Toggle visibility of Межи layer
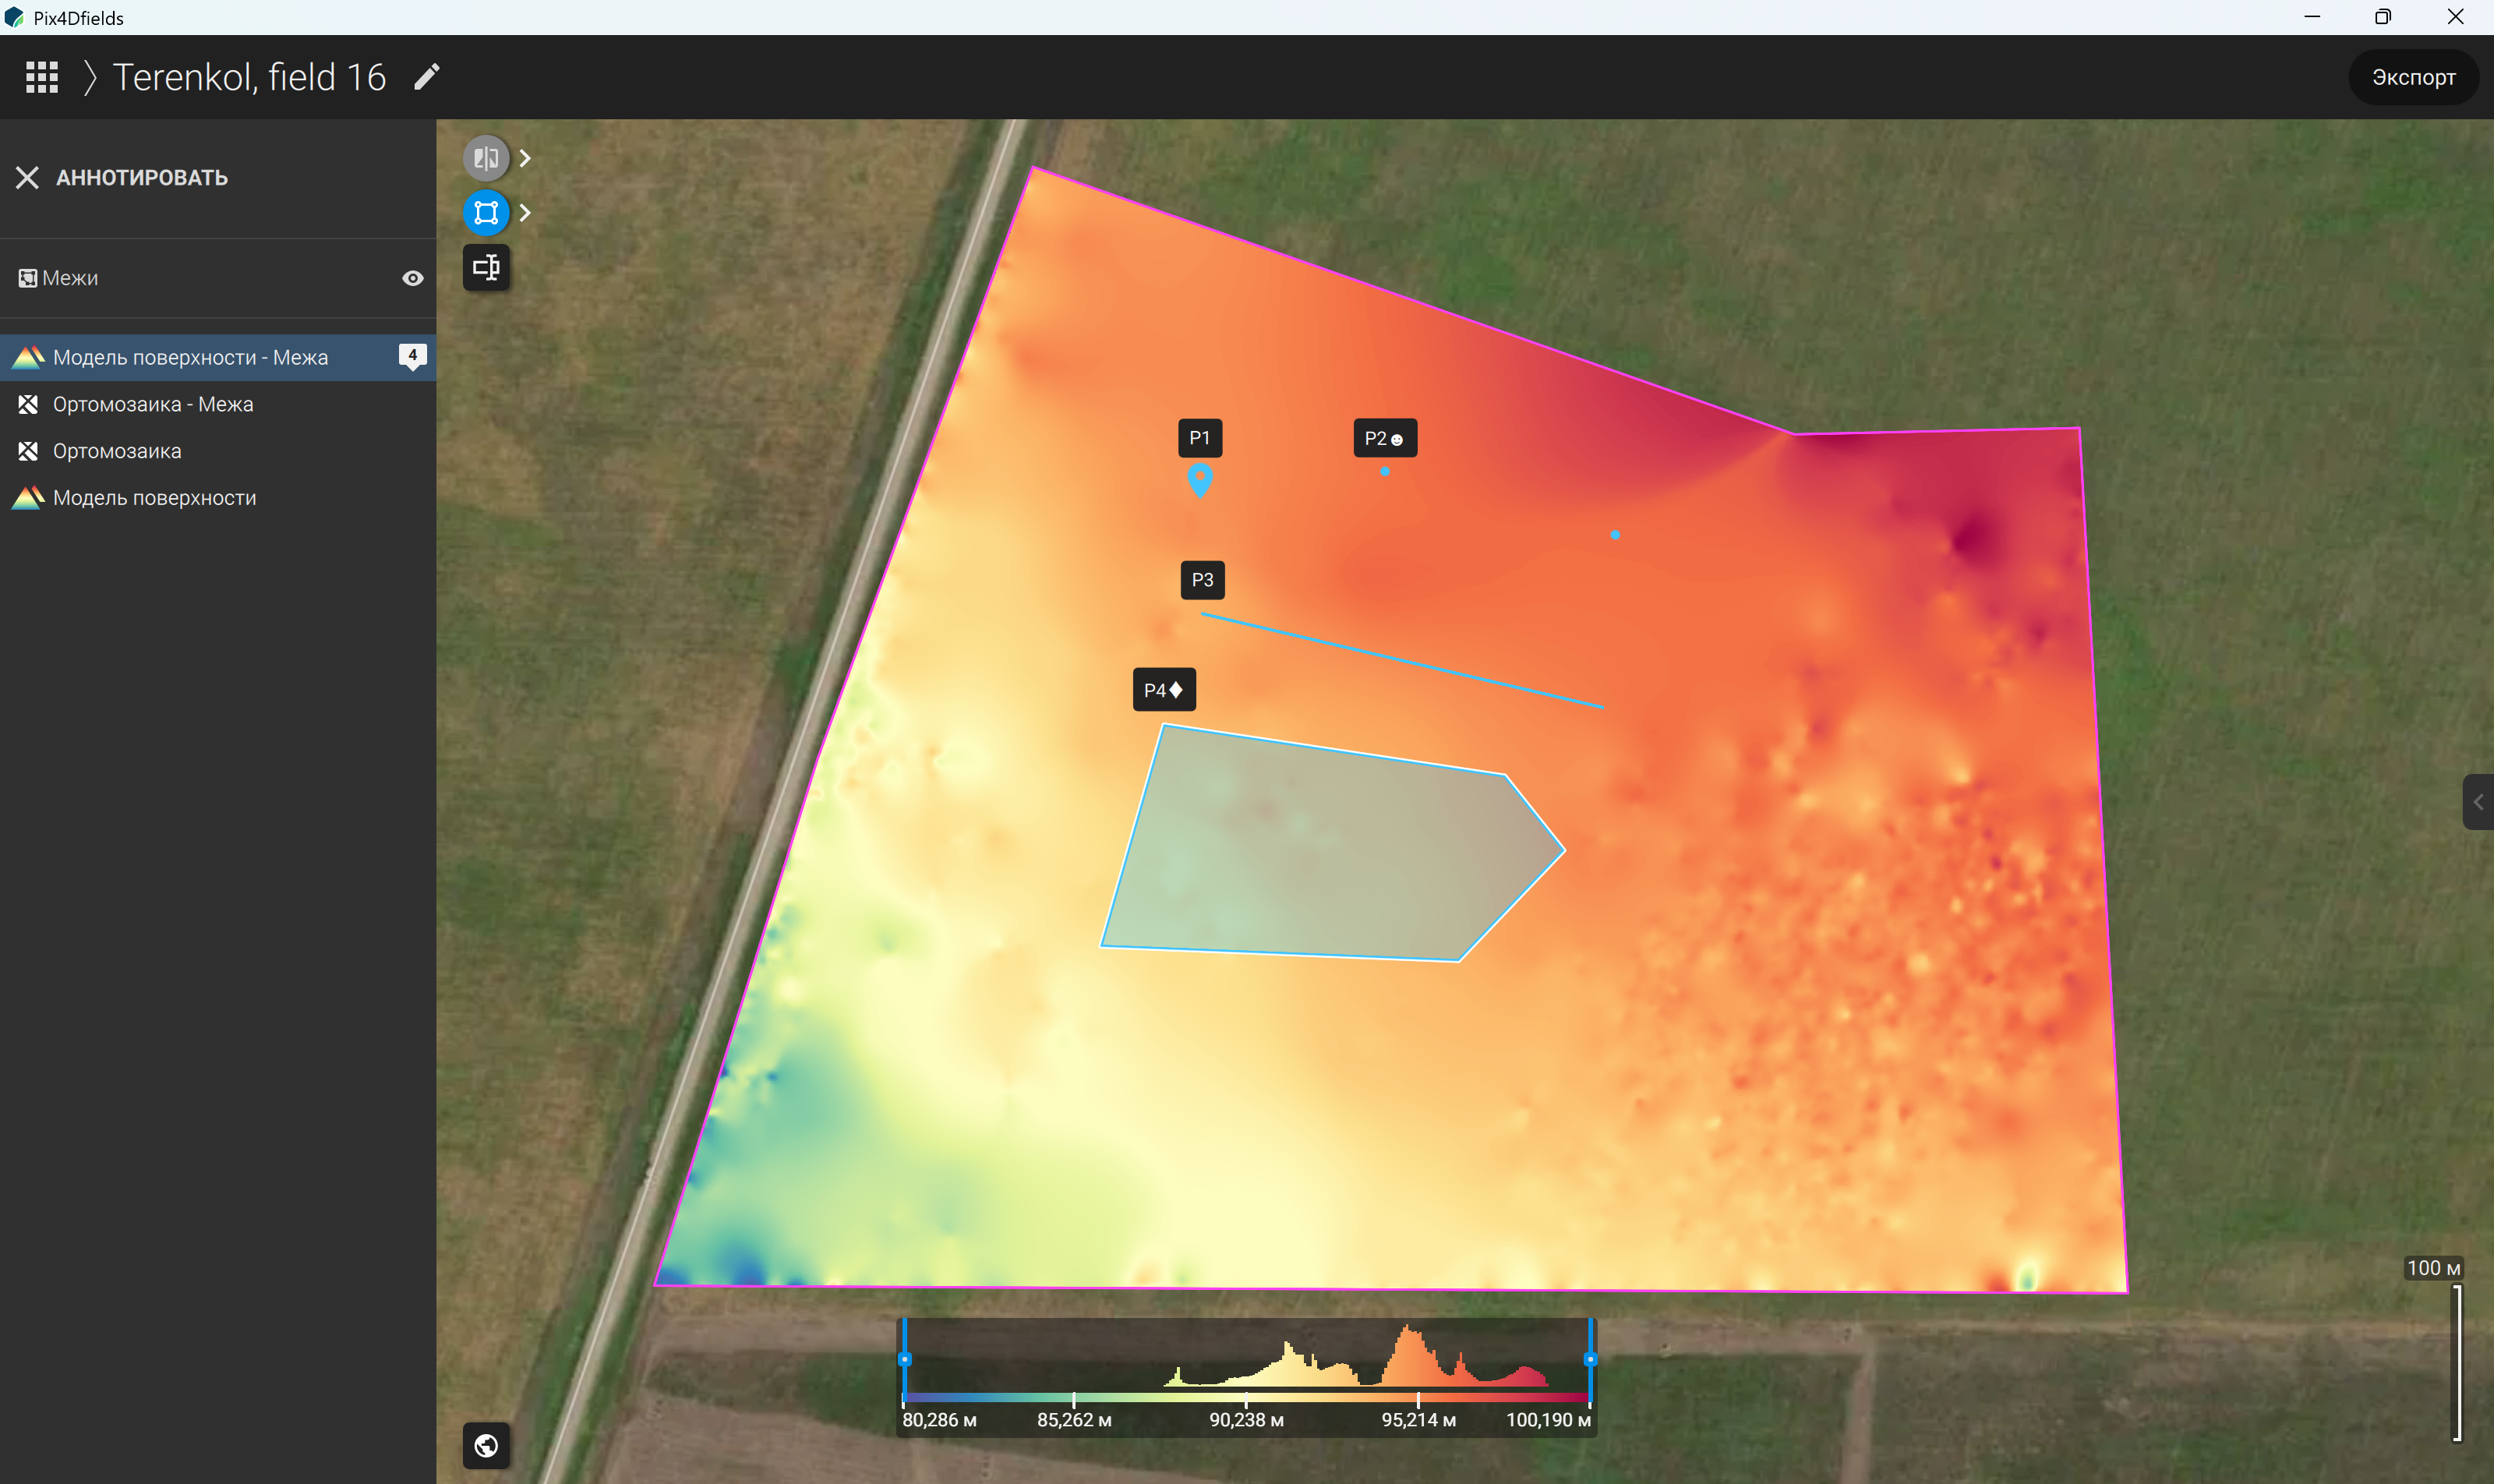Image resolution: width=2494 pixels, height=1484 pixels. (x=412, y=278)
